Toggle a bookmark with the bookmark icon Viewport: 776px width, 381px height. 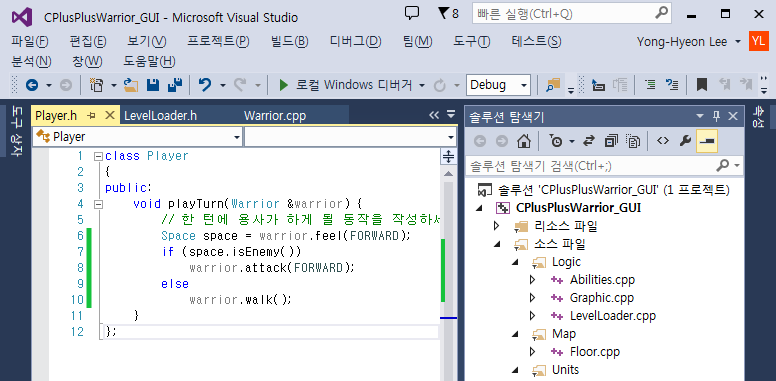click(701, 85)
